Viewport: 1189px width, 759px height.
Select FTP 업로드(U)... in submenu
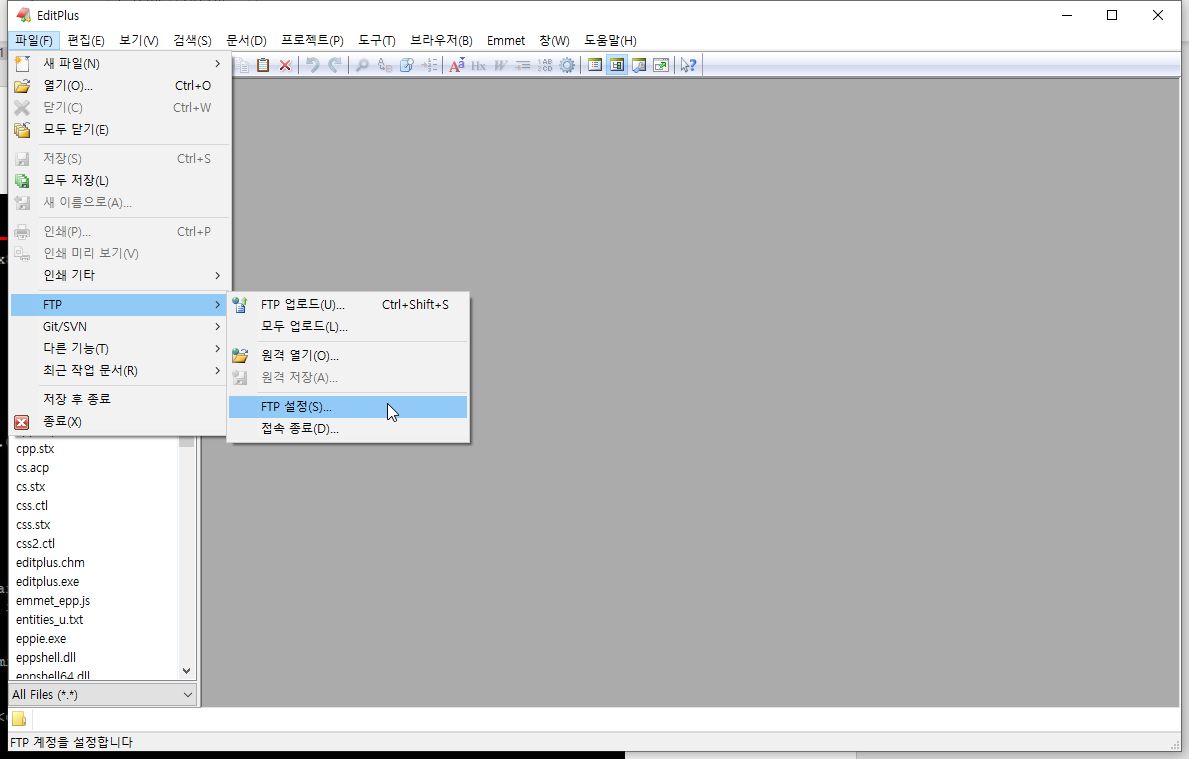pos(348,305)
